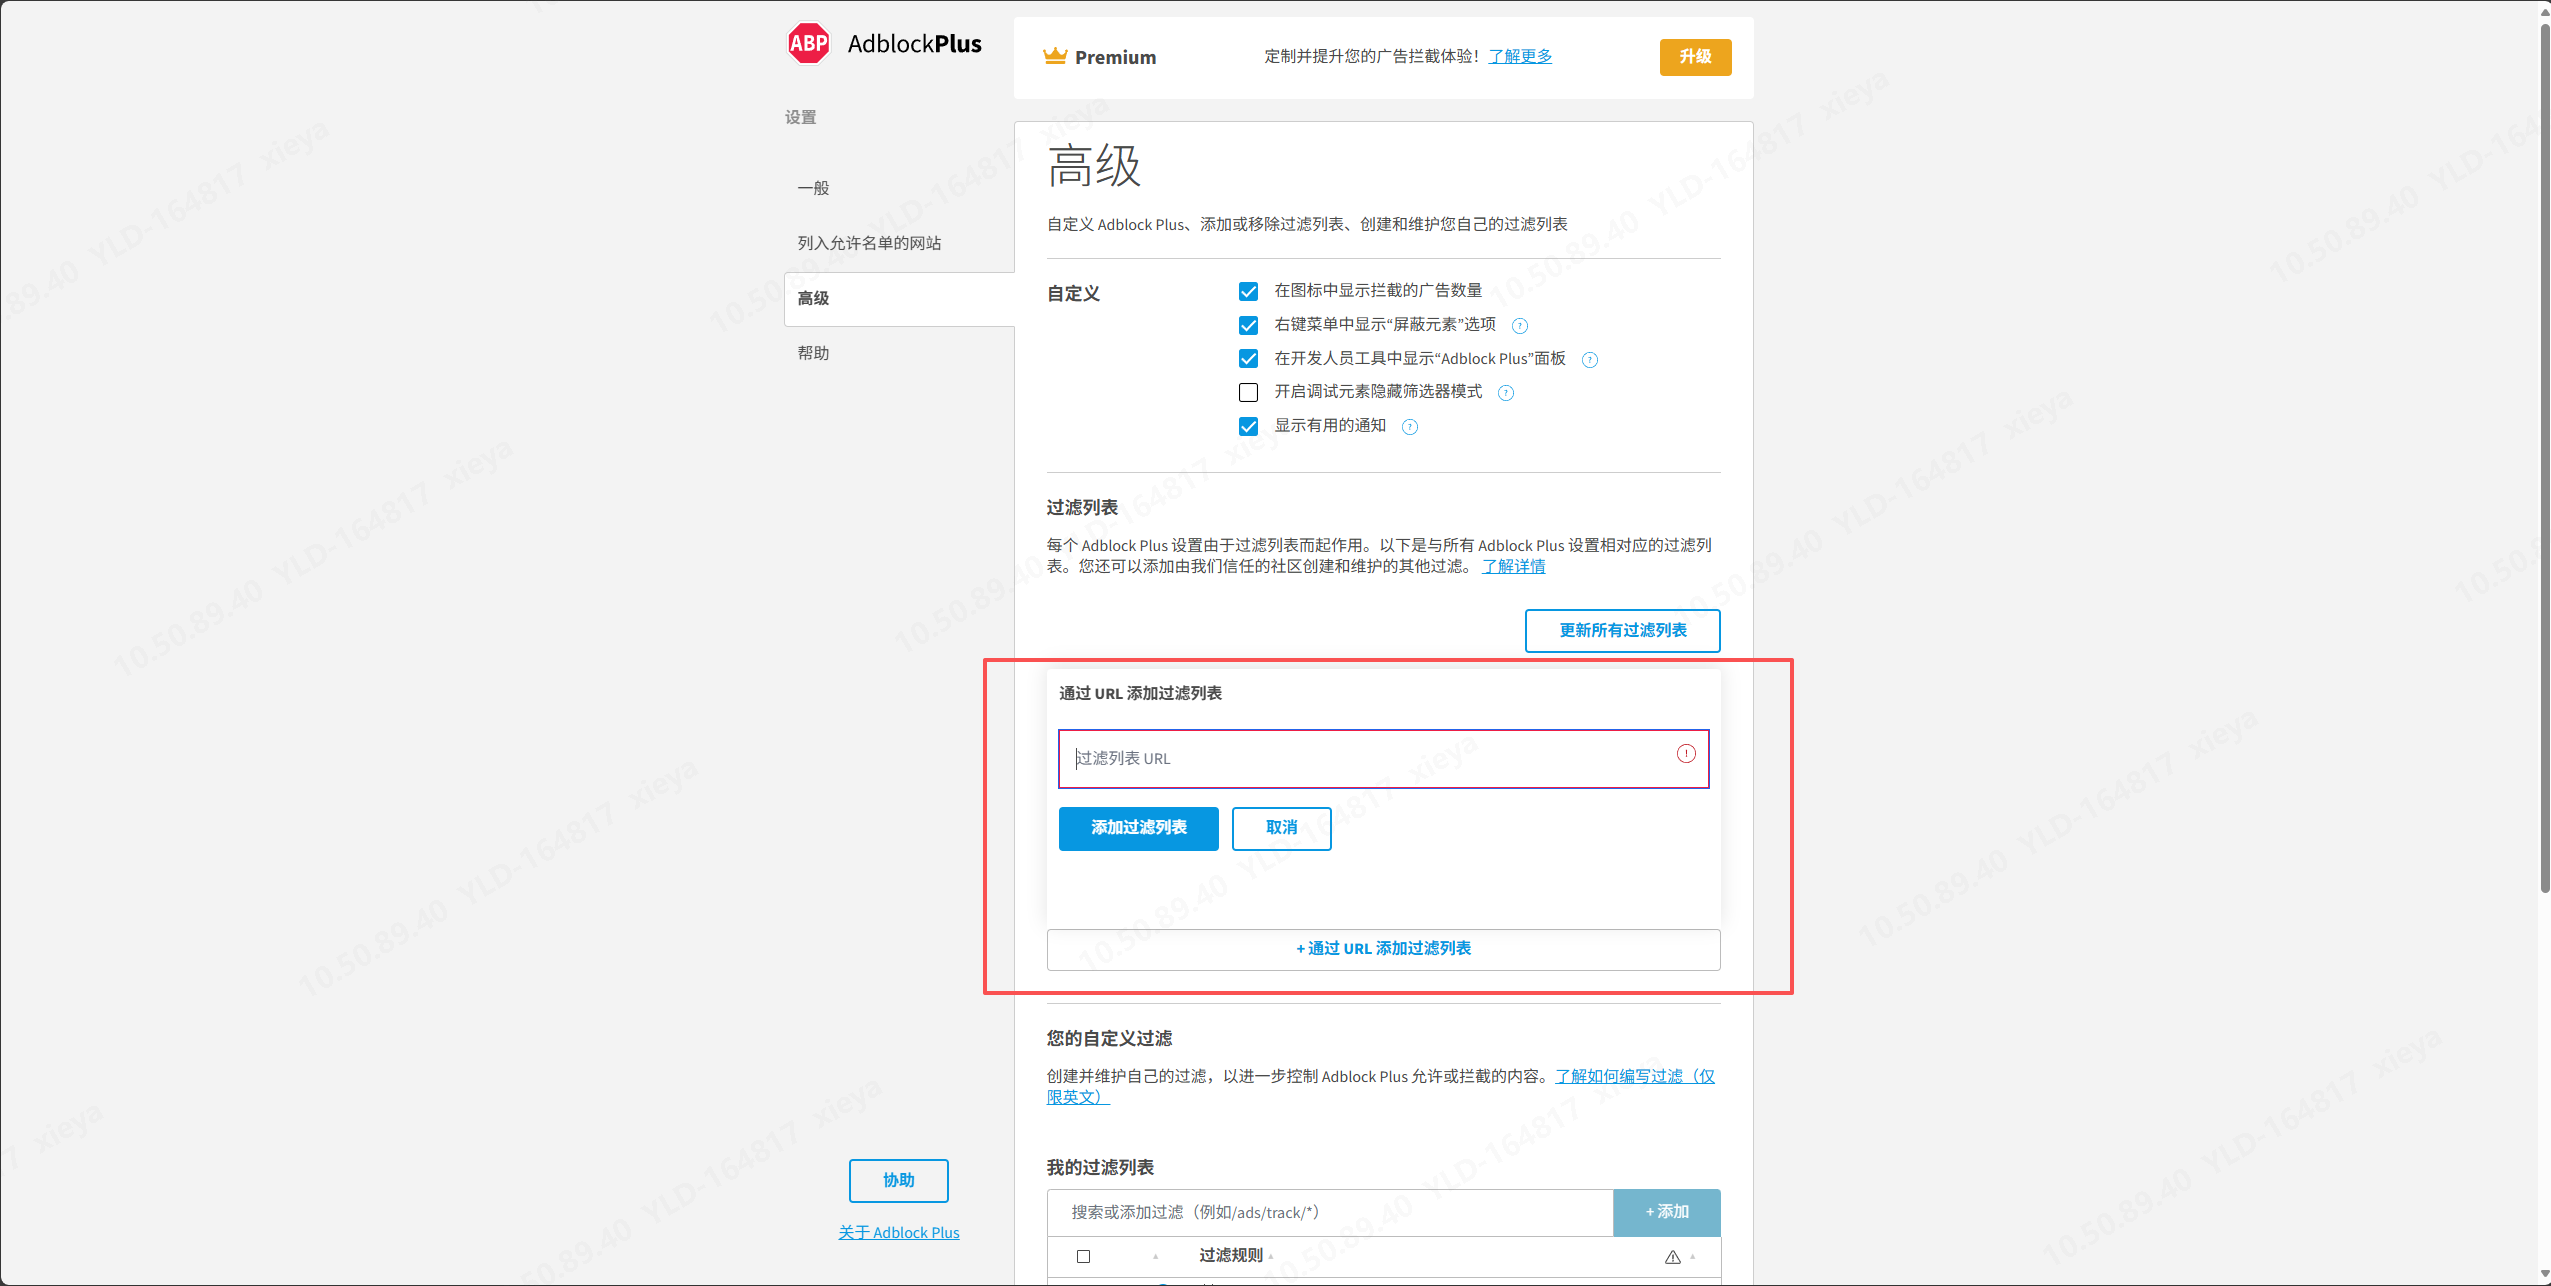Image resolution: width=2551 pixels, height=1286 pixels.
Task: Open 了解详情 link under 过滤列表
Action: point(1513,566)
